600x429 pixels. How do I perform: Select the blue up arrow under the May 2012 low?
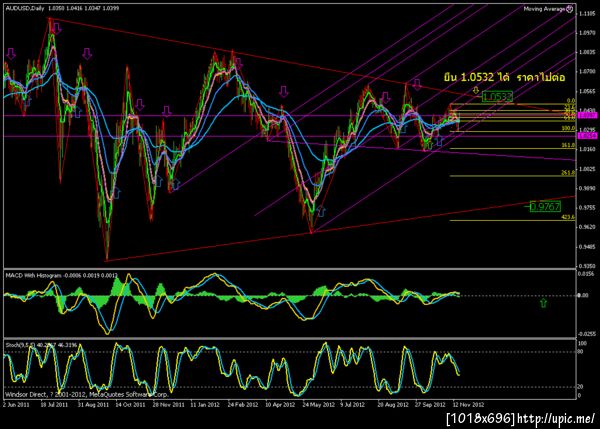321,211
